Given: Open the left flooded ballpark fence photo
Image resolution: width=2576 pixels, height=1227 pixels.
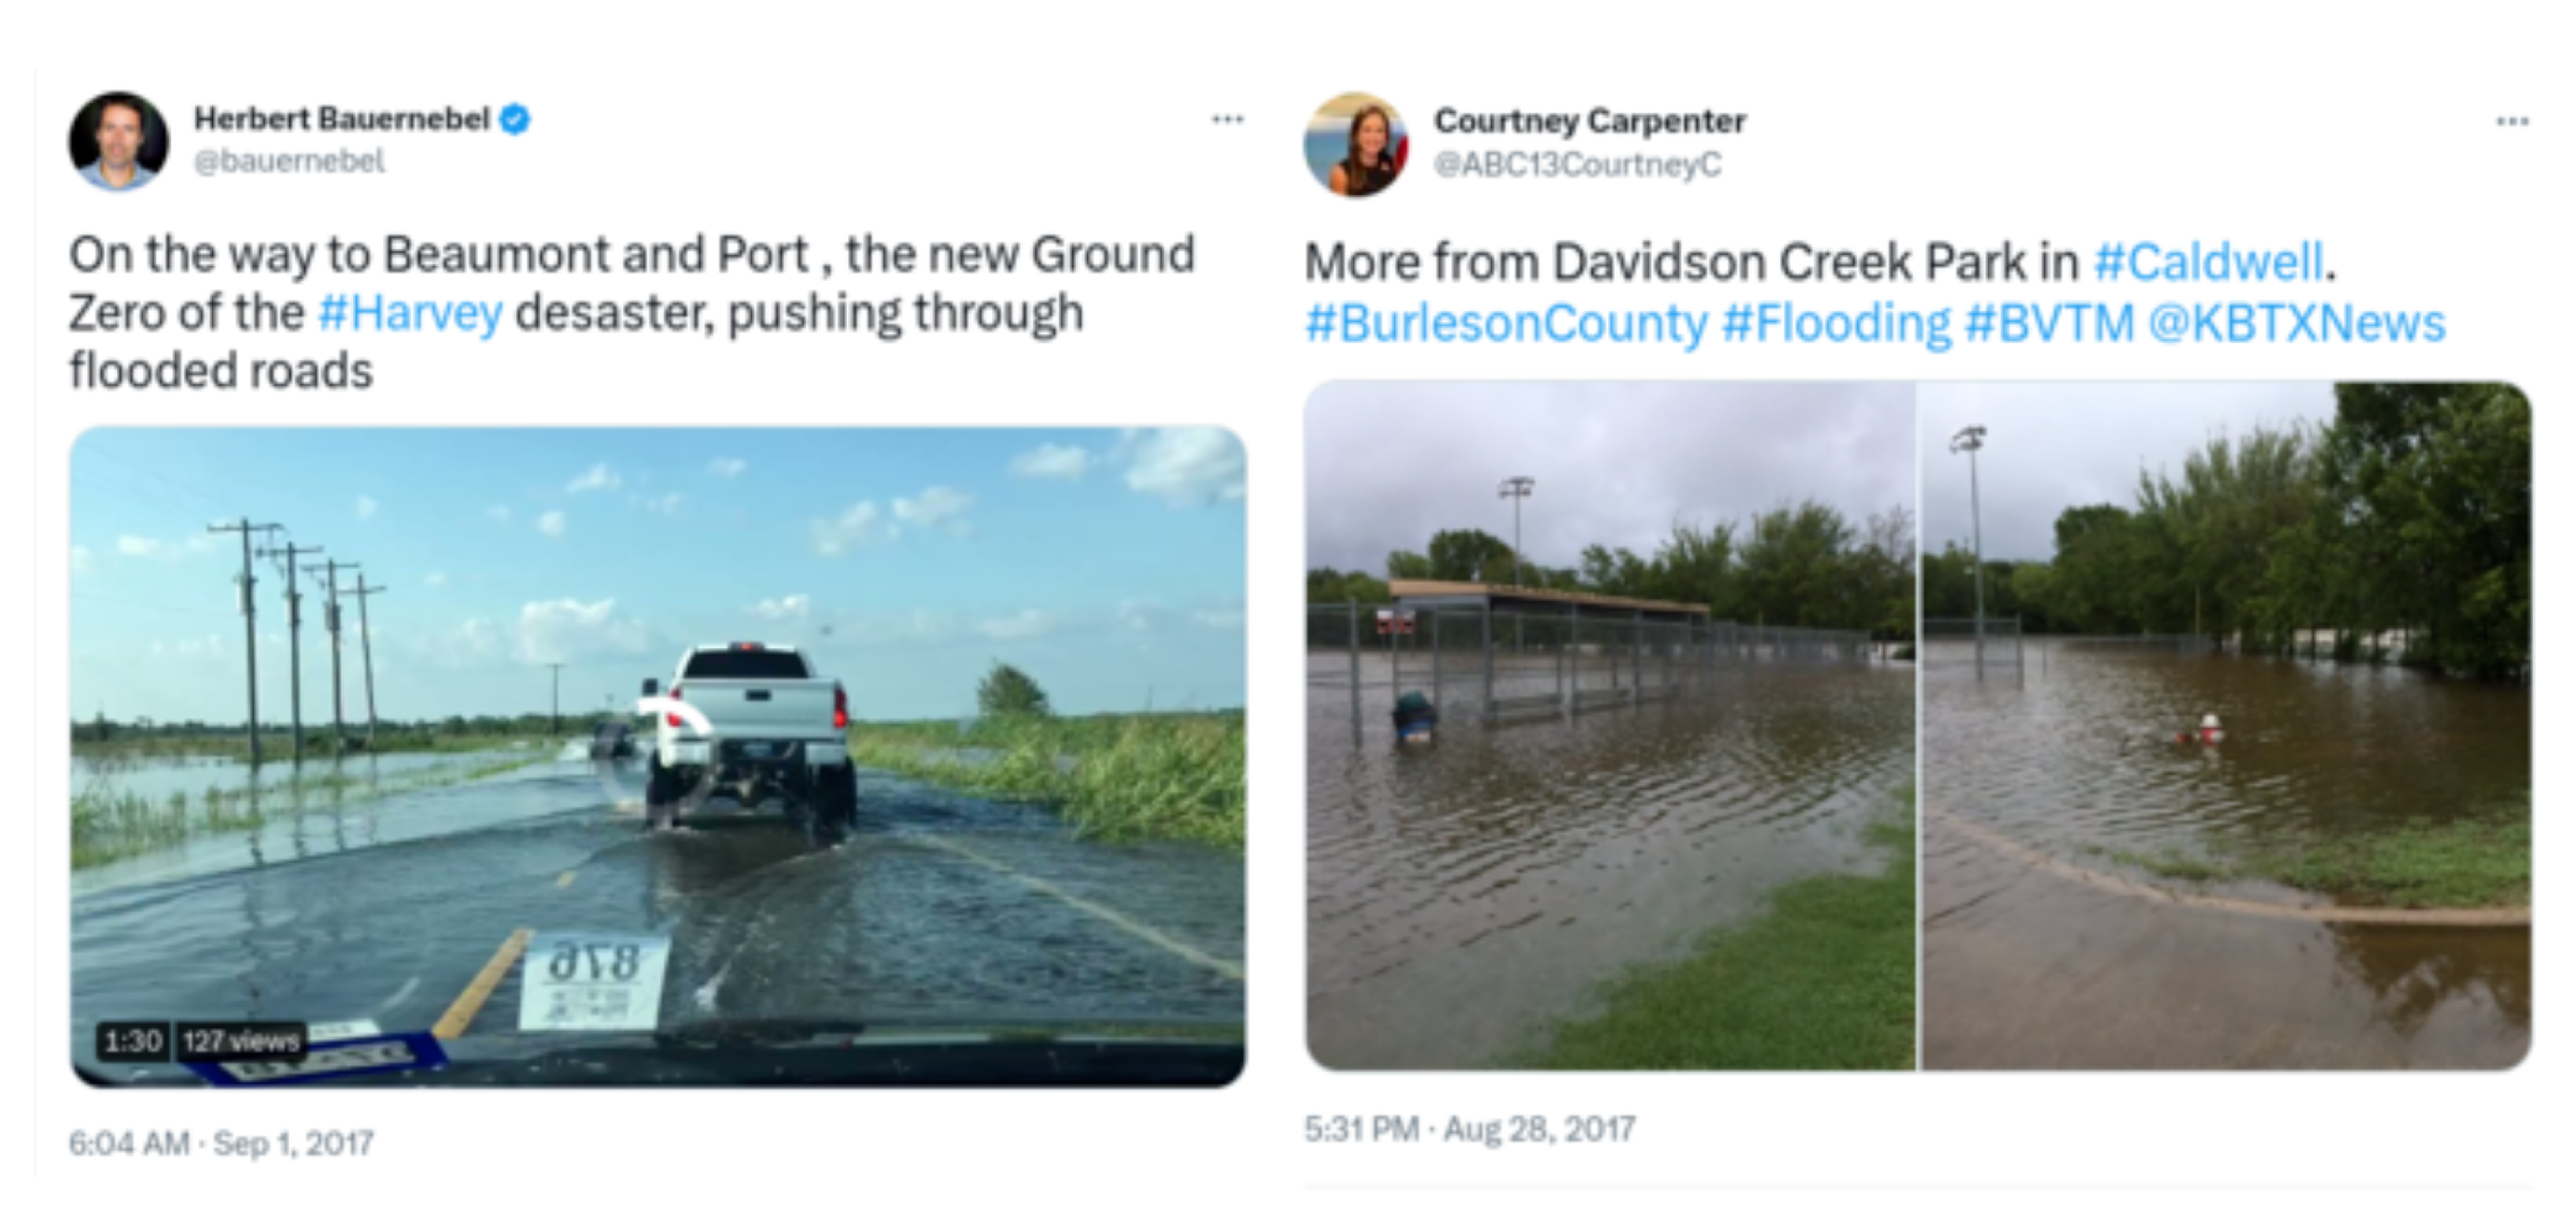Looking at the screenshot, I should [x=1610, y=725].
